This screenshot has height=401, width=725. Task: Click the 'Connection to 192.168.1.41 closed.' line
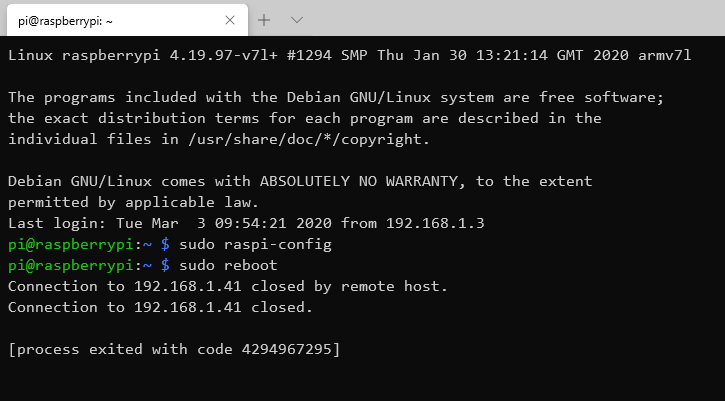(x=160, y=307)
